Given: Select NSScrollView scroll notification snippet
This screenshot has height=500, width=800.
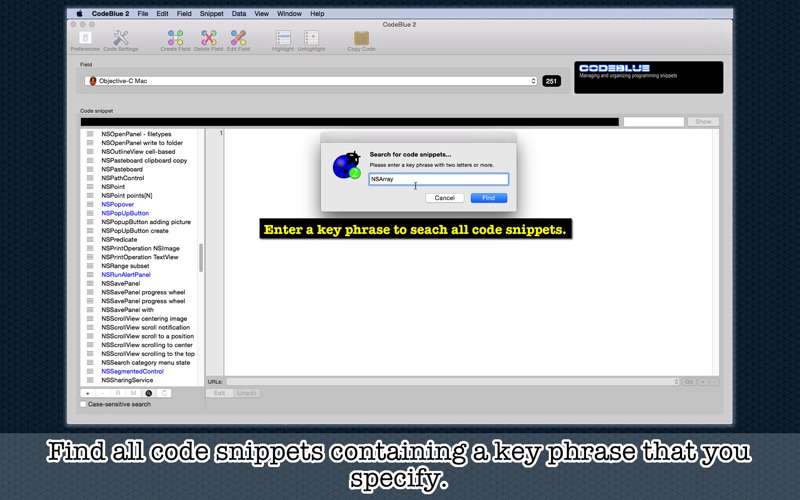Looking at the screenshot, I should coord(145,328).
